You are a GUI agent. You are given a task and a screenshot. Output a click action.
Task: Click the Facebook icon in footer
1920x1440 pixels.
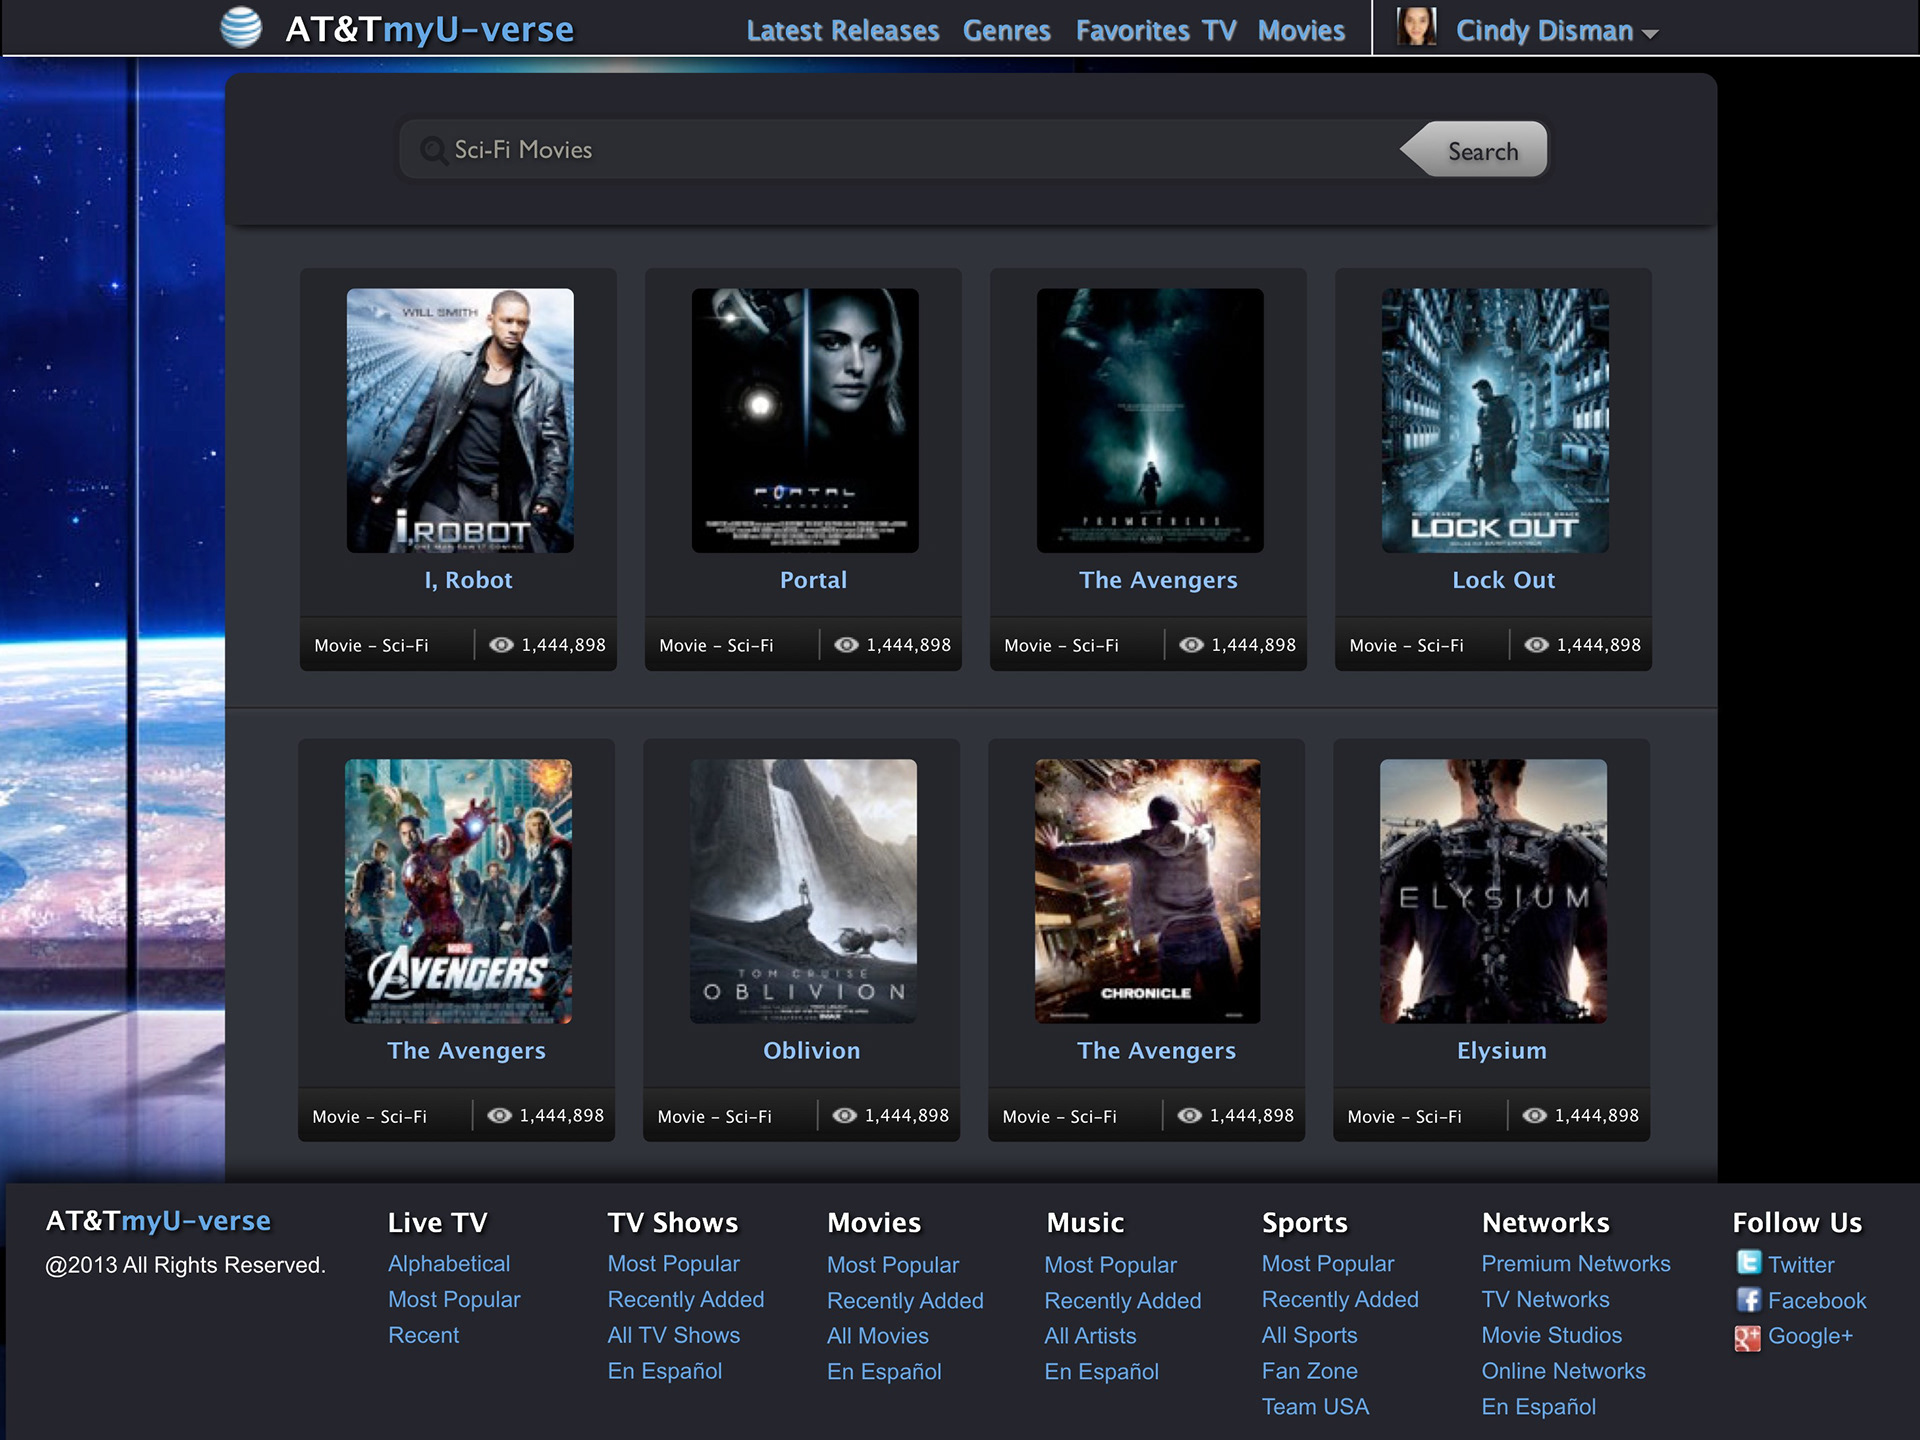1748,1300
